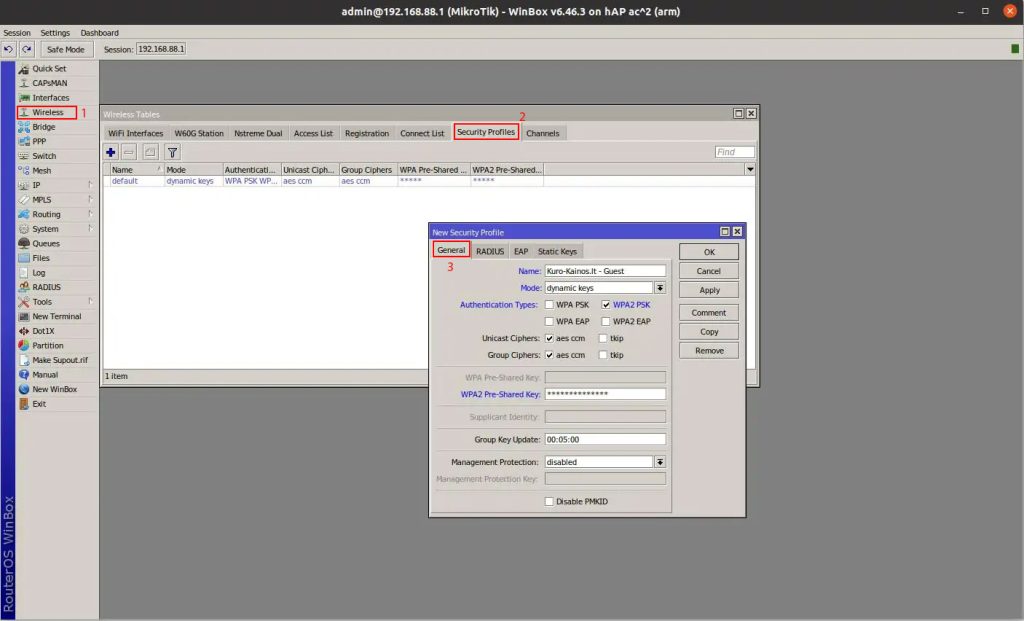The height and width of the screenshot is (621, 1024).
Task: Click the WPA2 Pre-Shared Key field
Action: [x=605, y=394]
